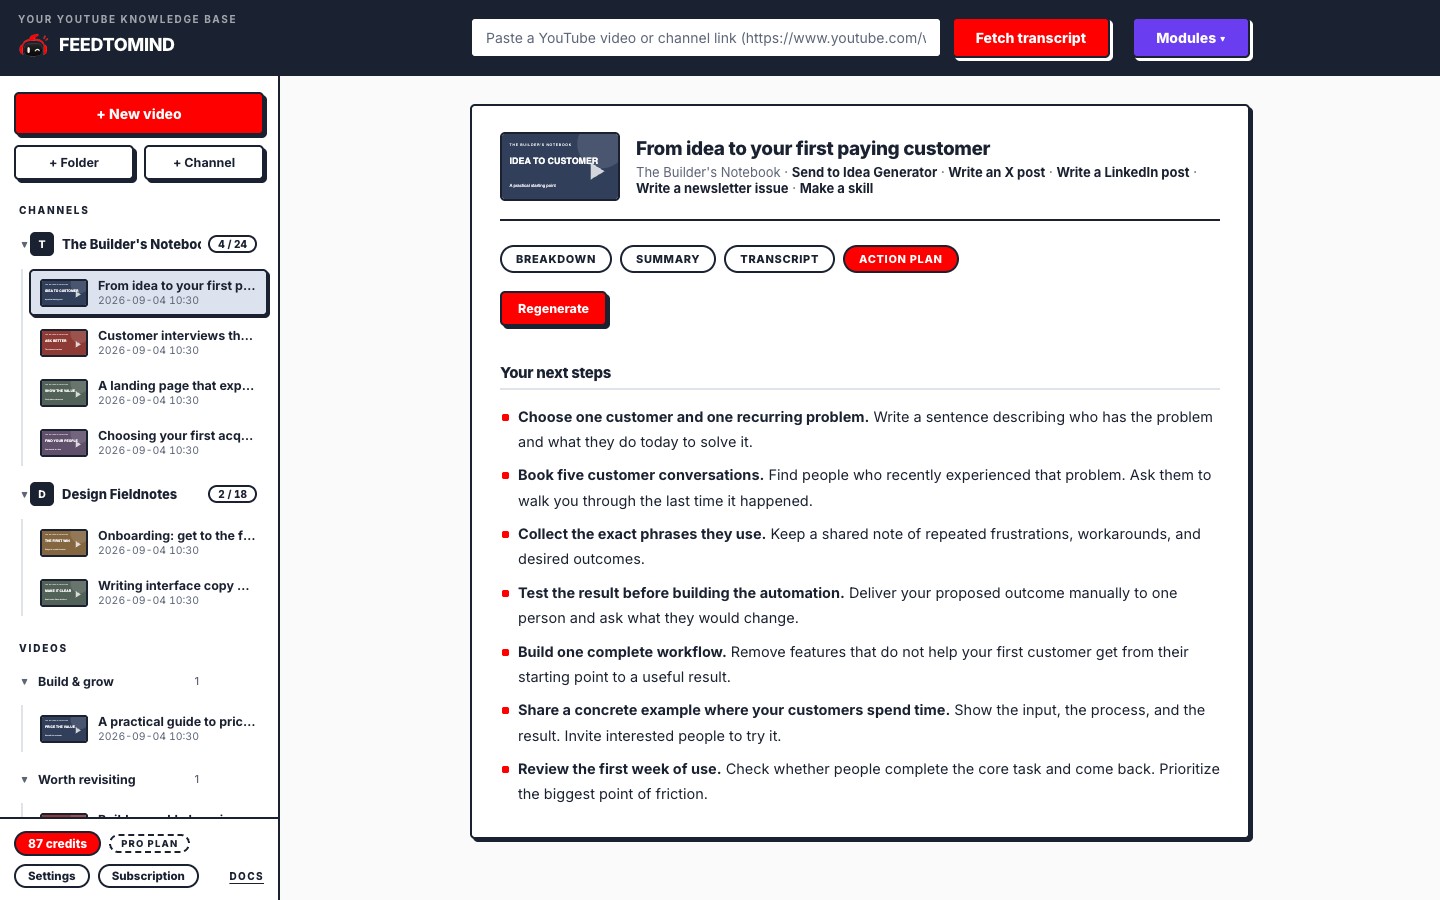Switch to the Summary tab
Image resolution: width=1440 pixels, height=900 pixels.
pyautogui.click(x=668, y=259)
